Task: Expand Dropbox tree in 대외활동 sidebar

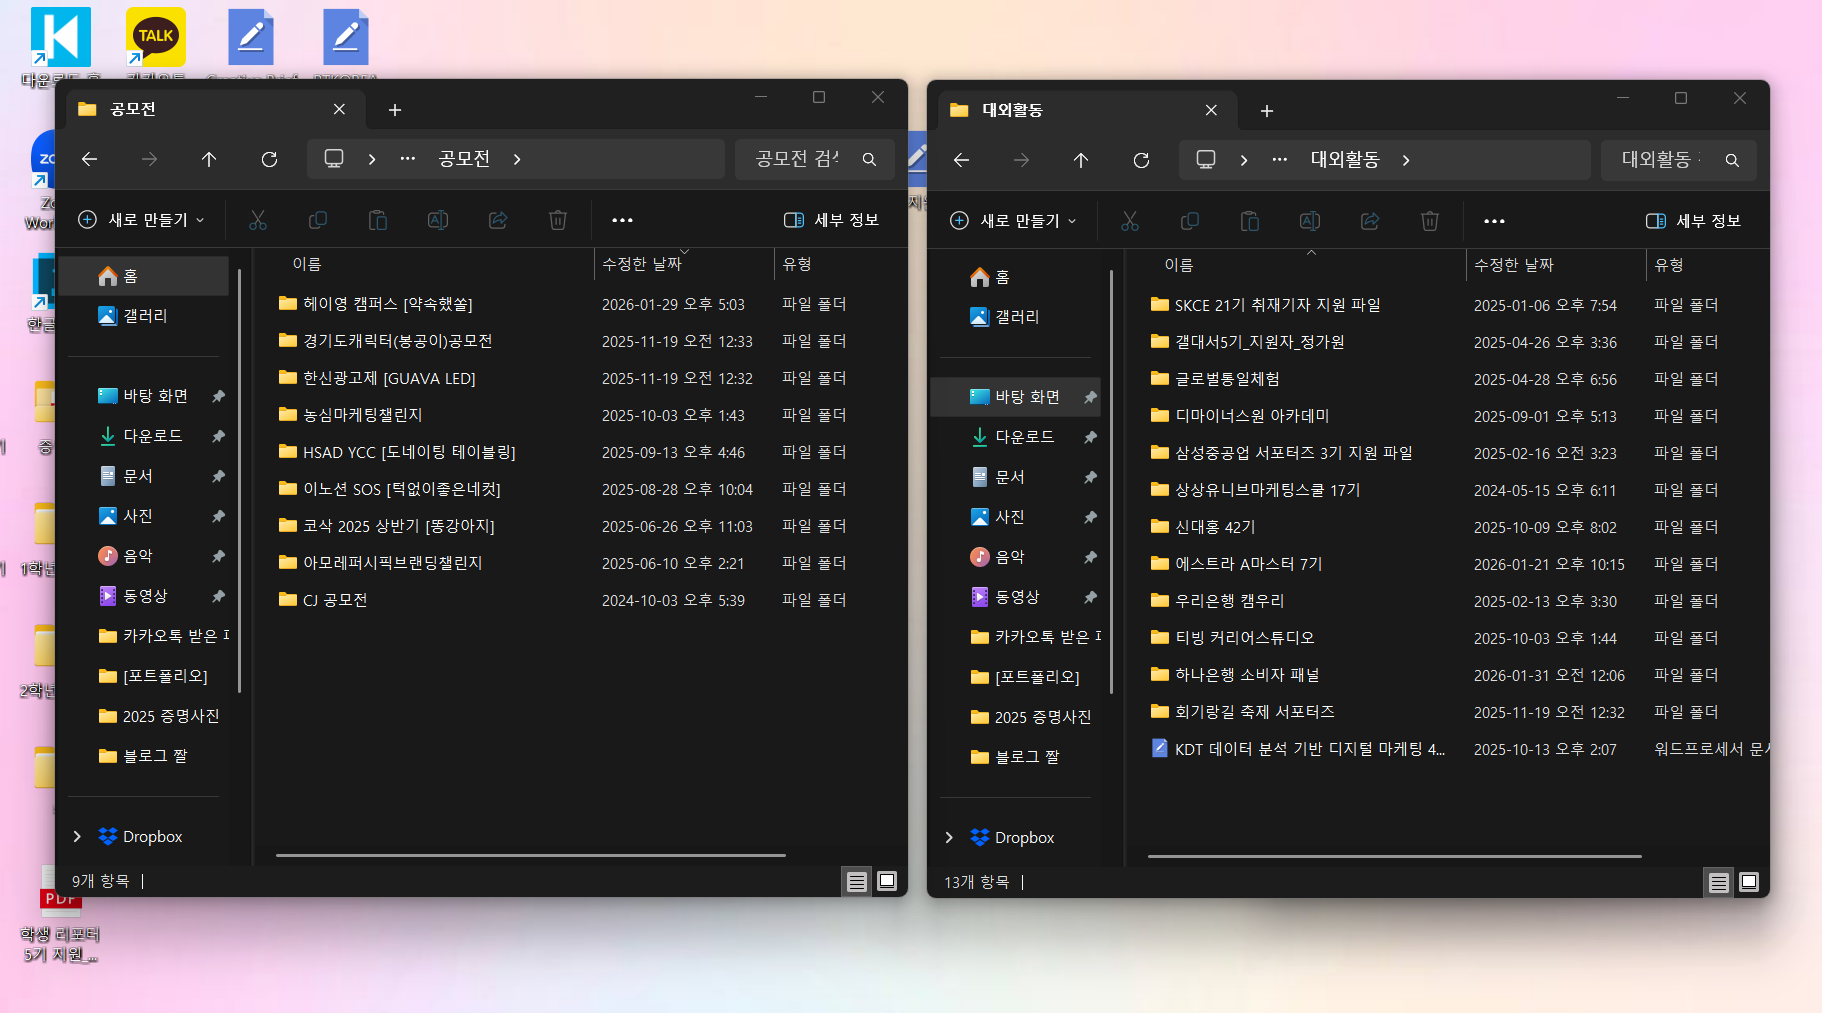Action: tap(949, 837)
